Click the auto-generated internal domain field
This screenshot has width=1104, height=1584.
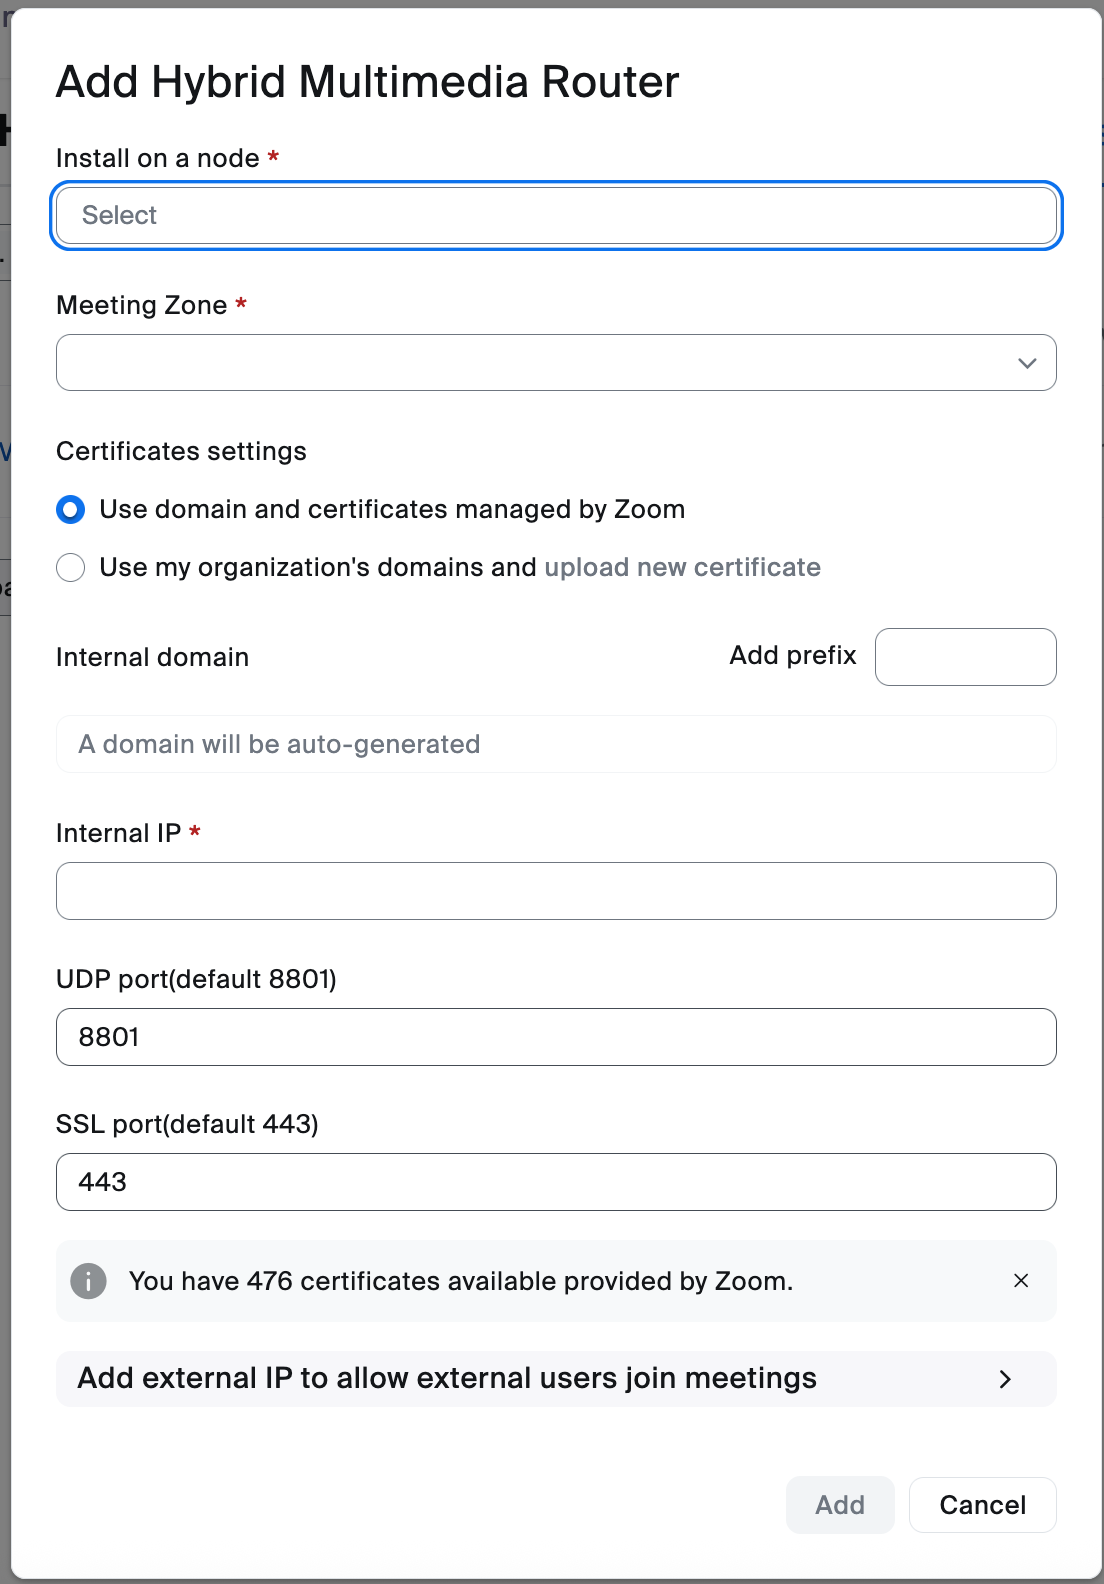556,744
